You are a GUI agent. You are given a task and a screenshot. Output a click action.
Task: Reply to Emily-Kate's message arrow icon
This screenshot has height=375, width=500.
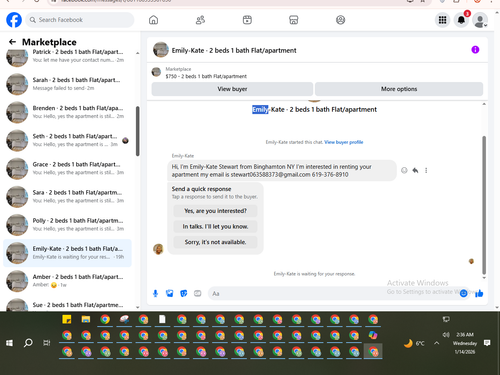point(415,170)
